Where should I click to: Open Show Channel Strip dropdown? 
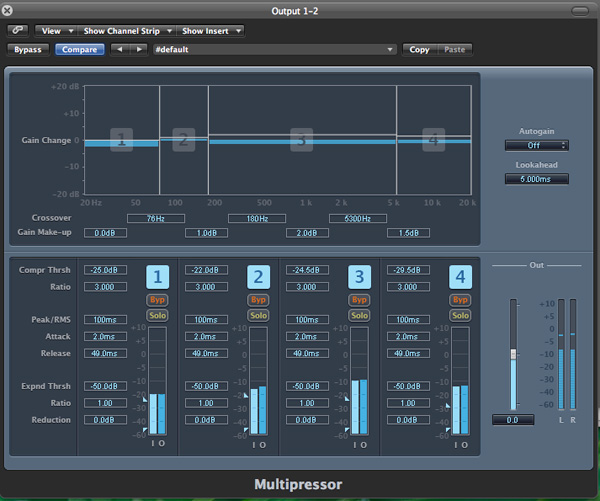click(x=127, y=31)
